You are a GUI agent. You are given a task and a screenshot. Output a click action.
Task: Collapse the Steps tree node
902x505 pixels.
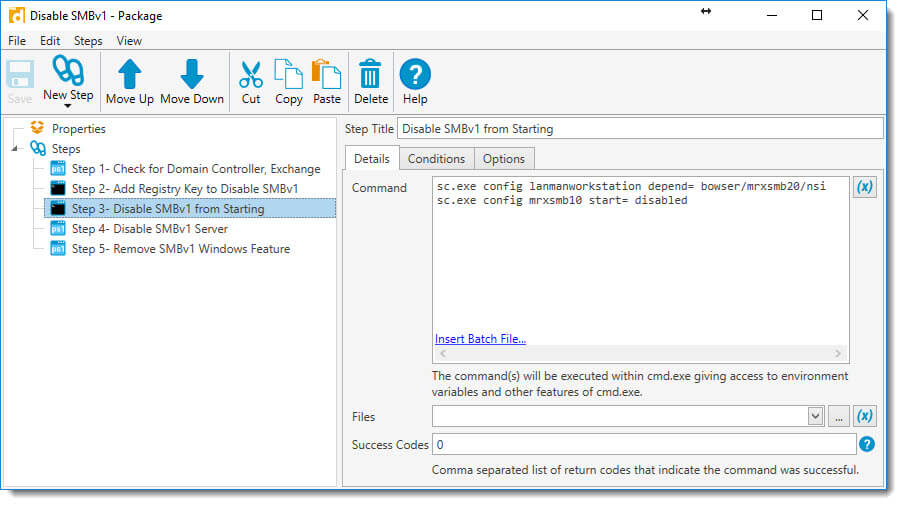(14, 149)
